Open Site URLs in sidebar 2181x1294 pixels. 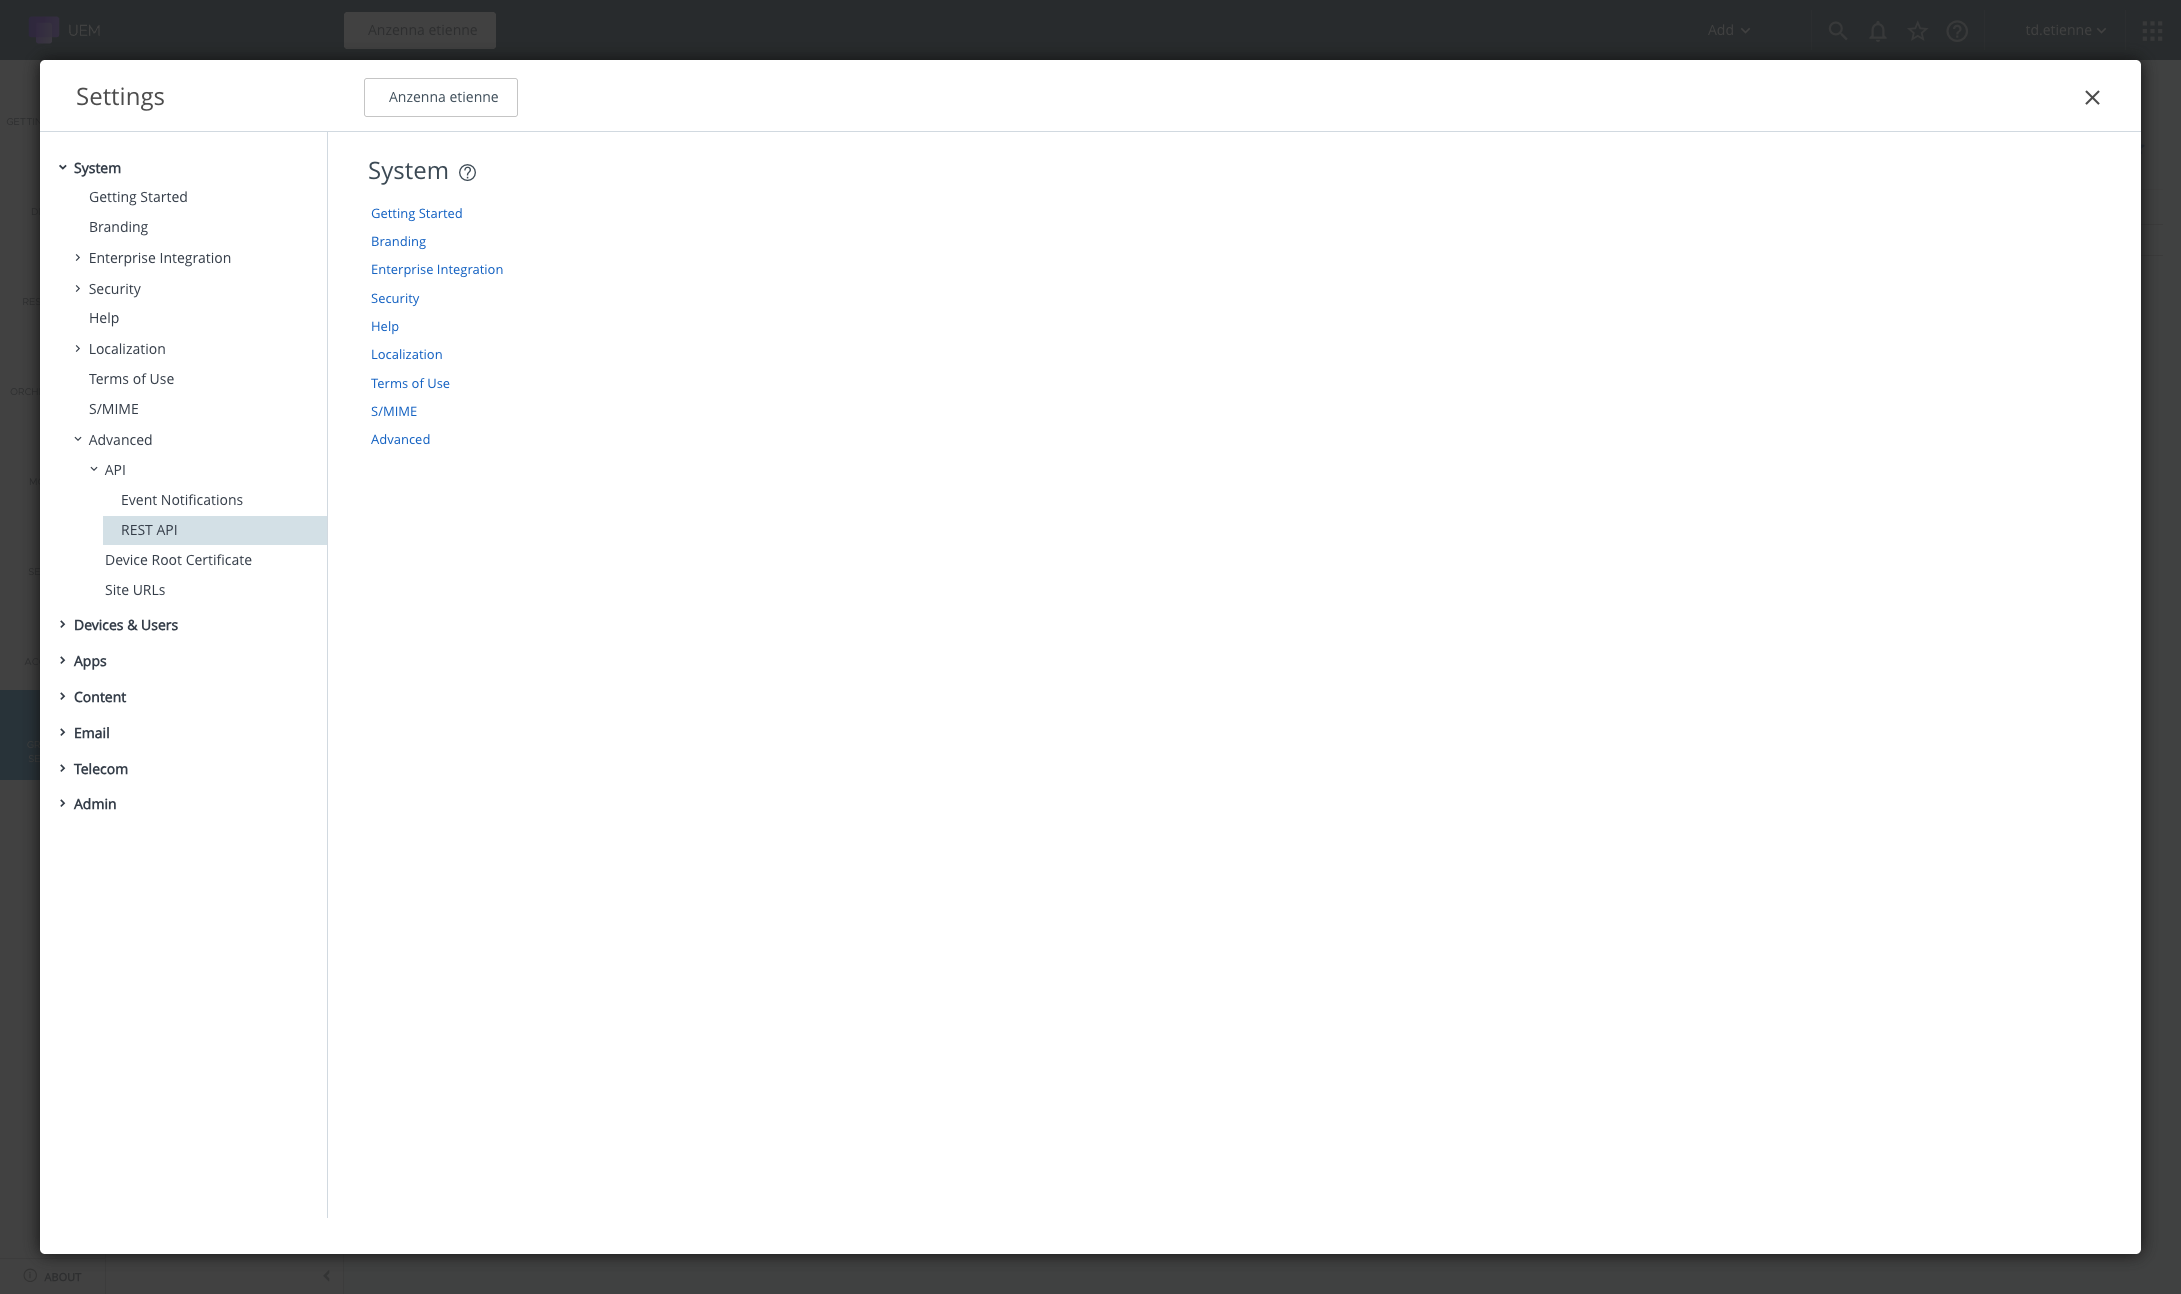point(135,590)
